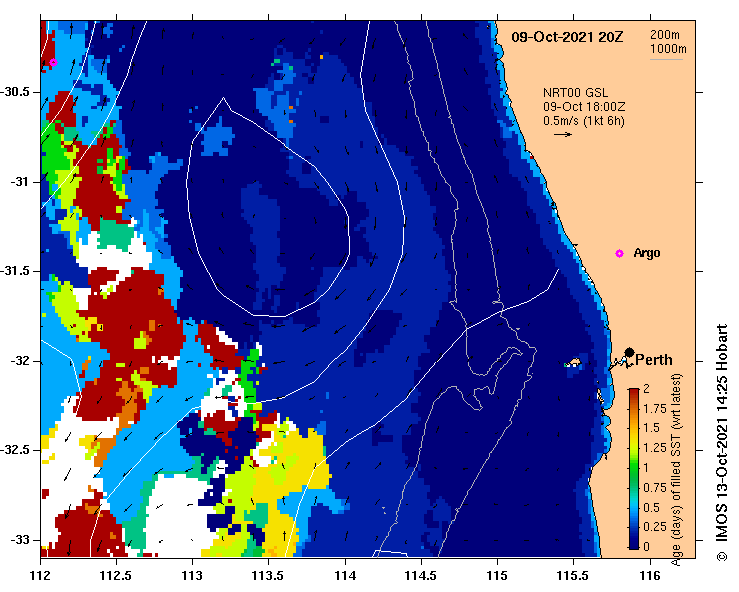Image resolution: width=739 pixels, height=592 pixels.
Task: Click the IMOS copyright timestamp text
Action: [x=722, y=442]
